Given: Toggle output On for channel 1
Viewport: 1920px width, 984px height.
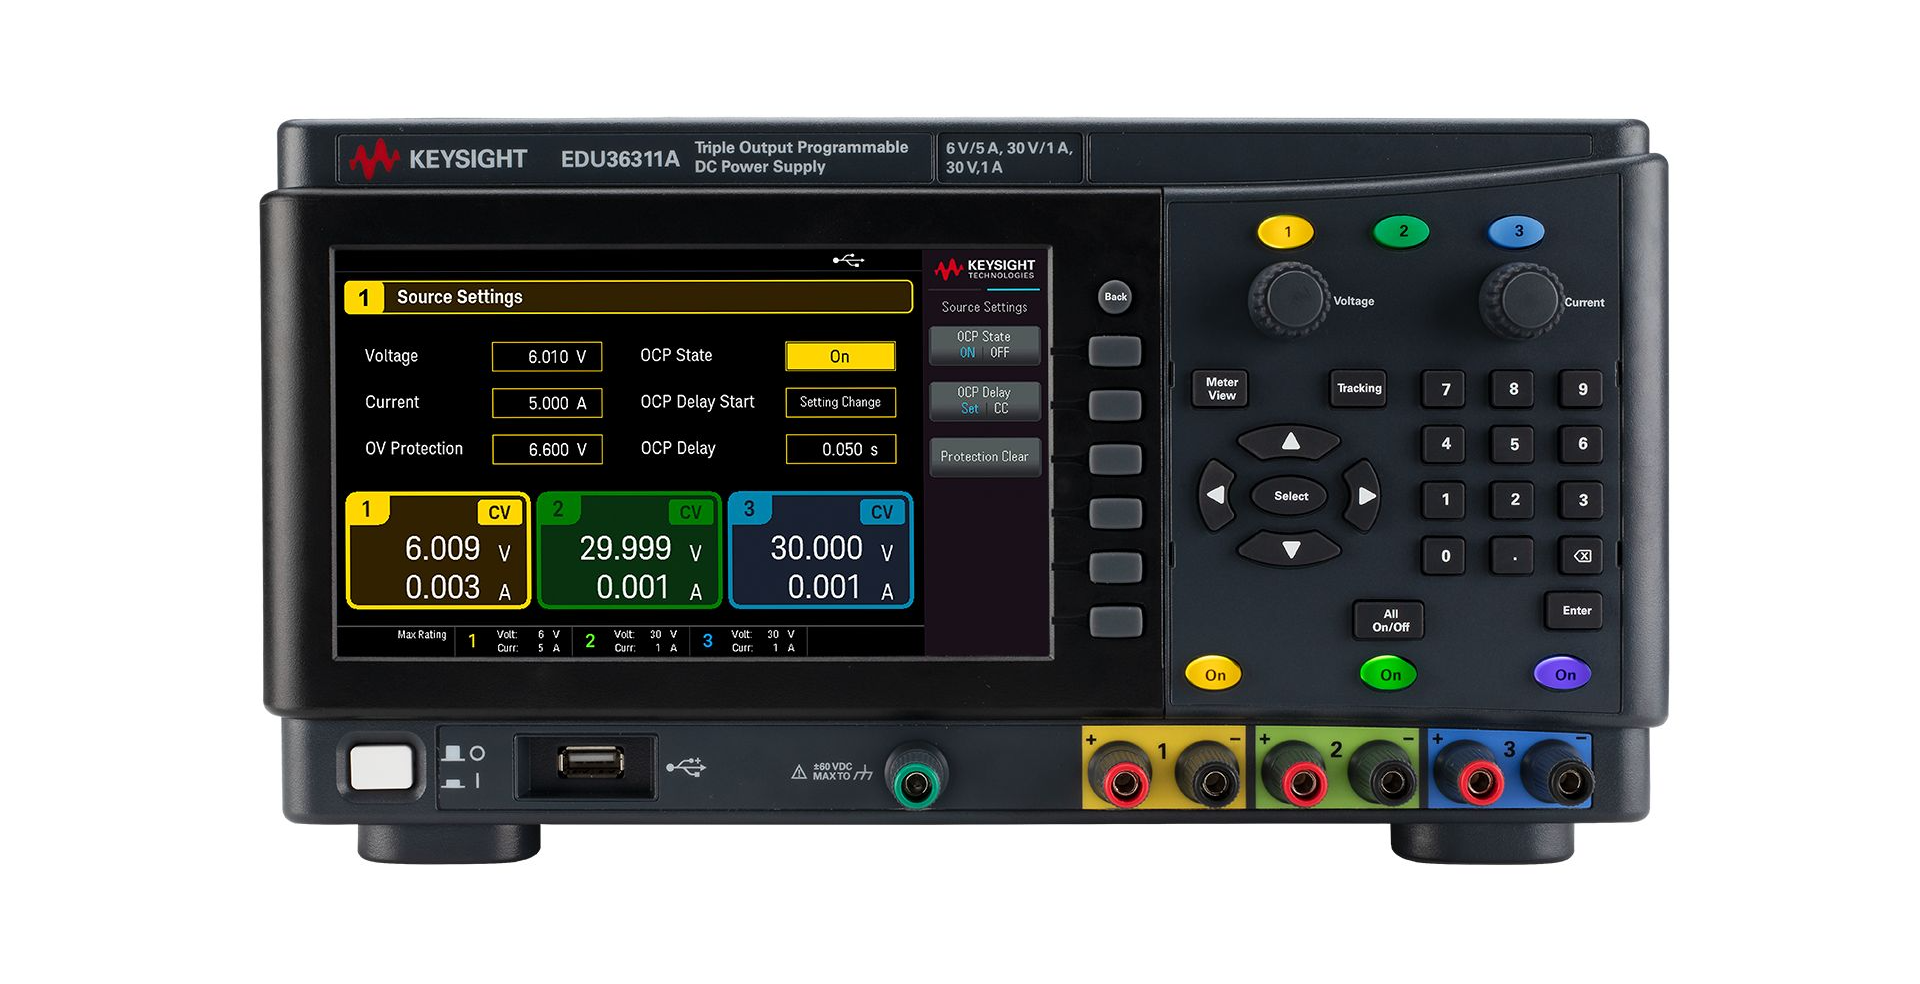Looking at the screenshot, I should click(x=1215, y=674).
